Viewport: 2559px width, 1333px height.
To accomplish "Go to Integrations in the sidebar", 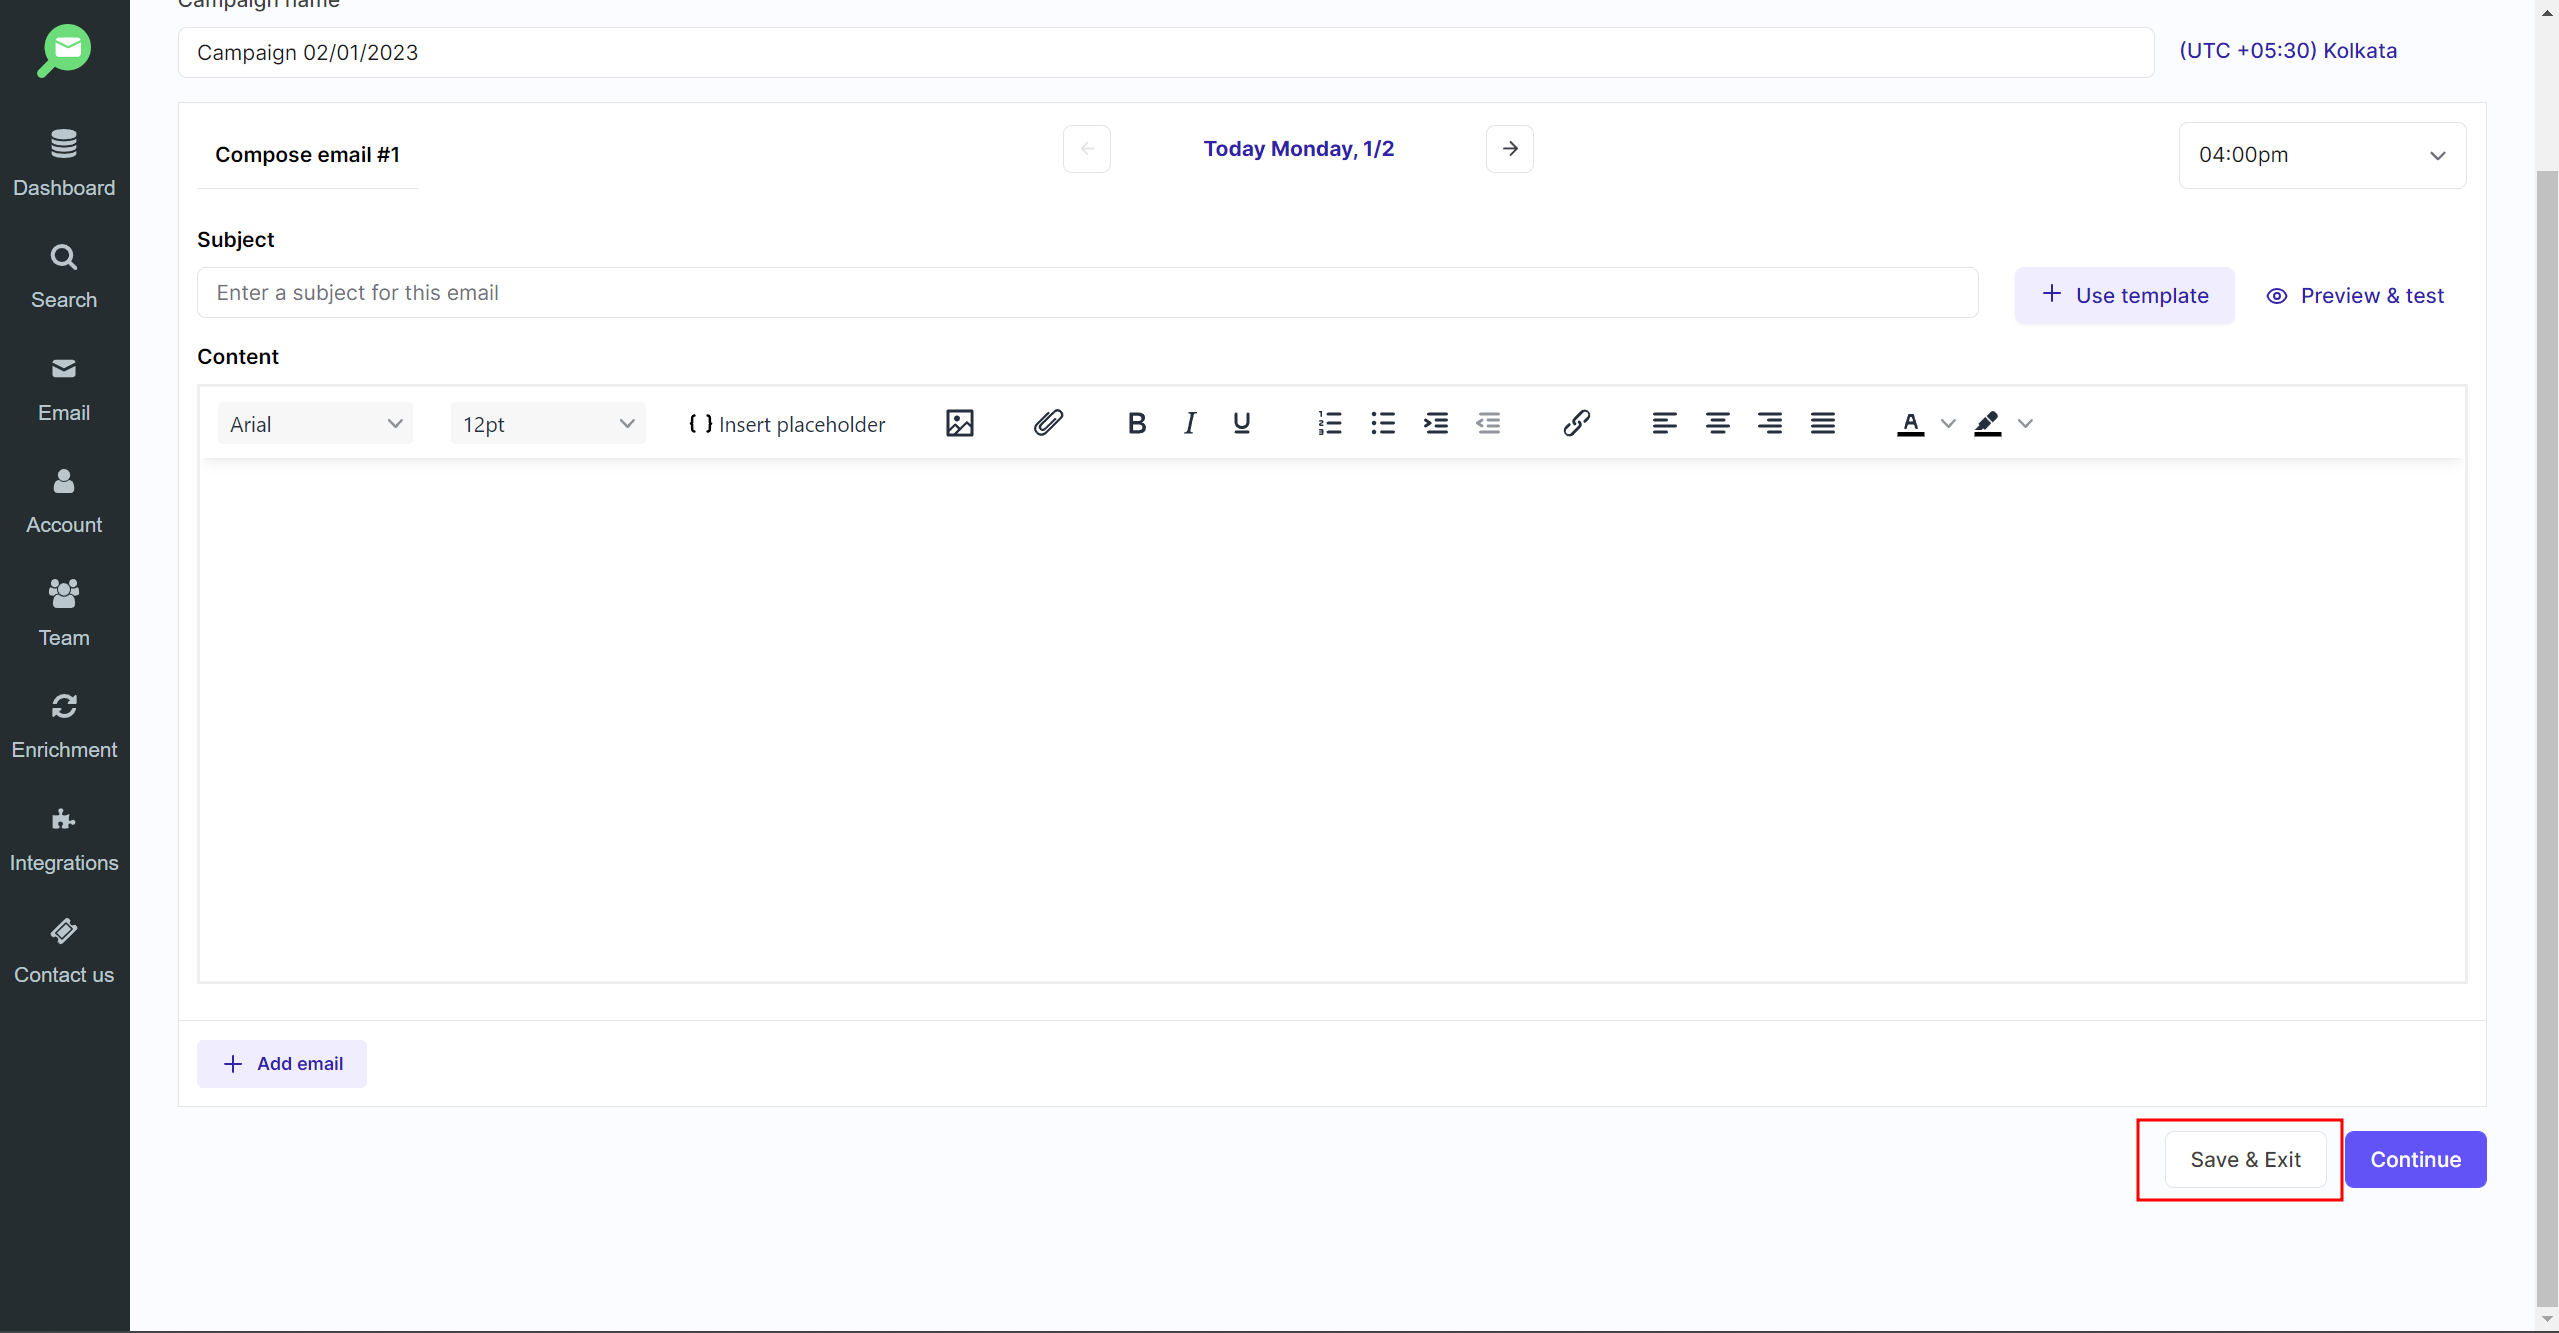I will [64, 839].
